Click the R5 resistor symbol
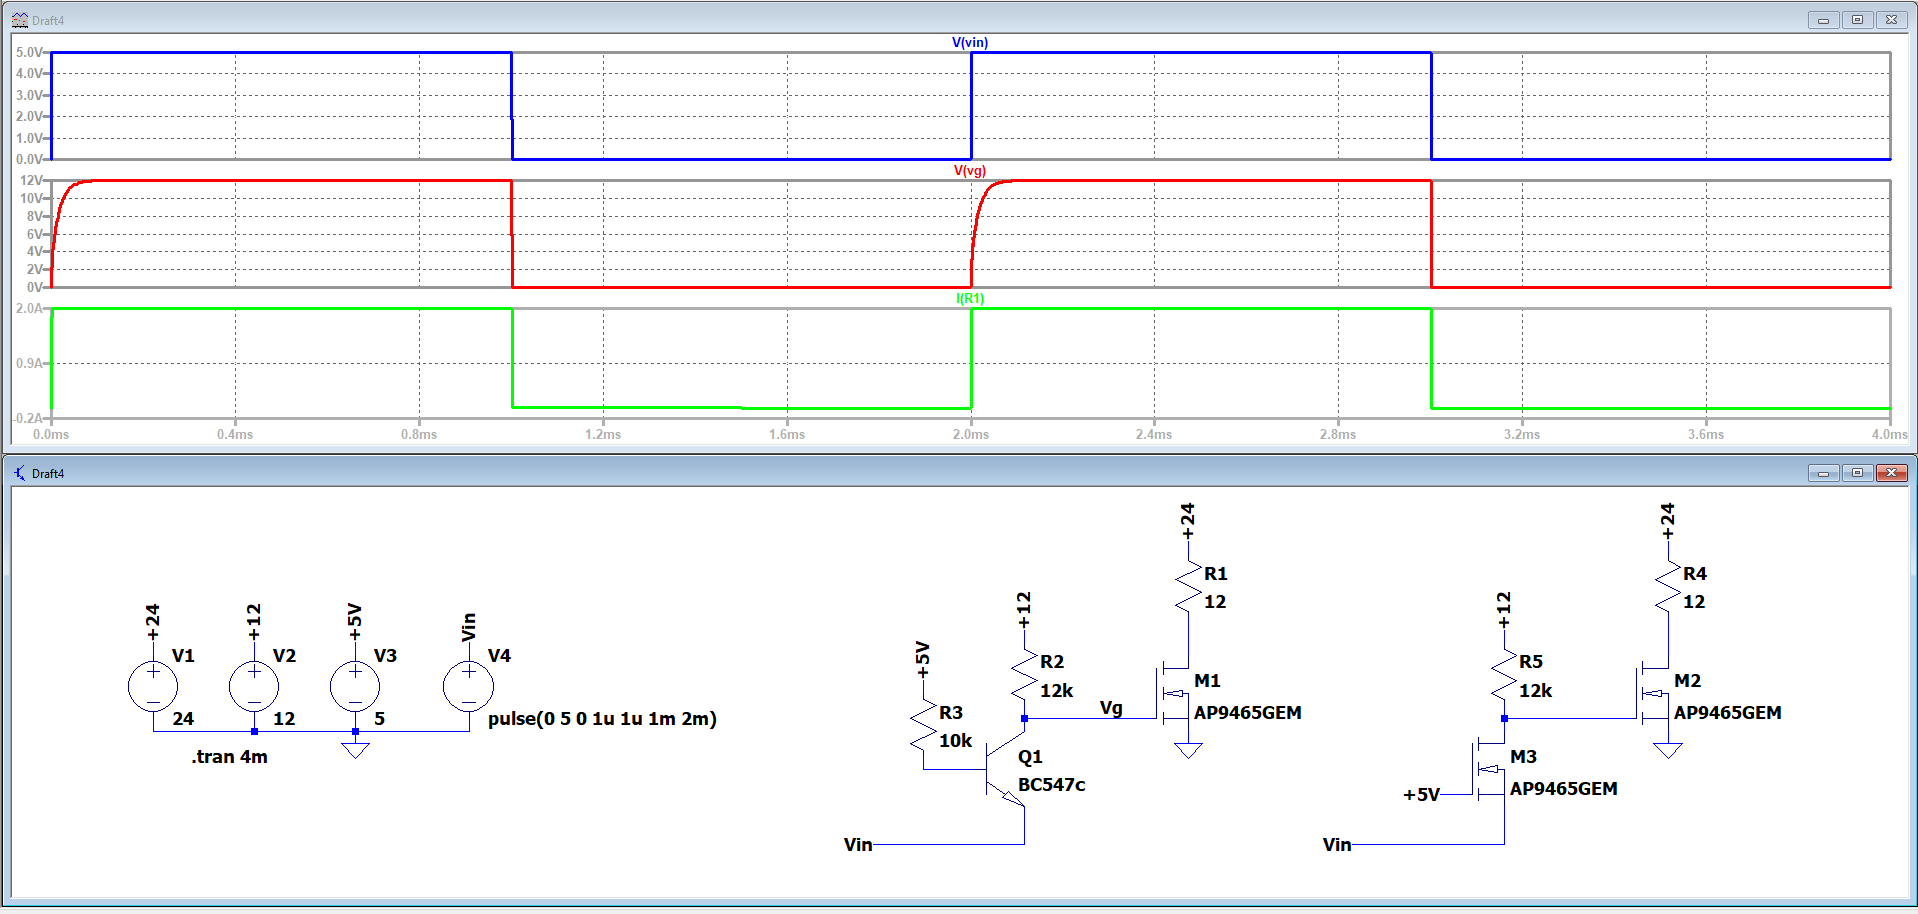 tap(1504, 675)
